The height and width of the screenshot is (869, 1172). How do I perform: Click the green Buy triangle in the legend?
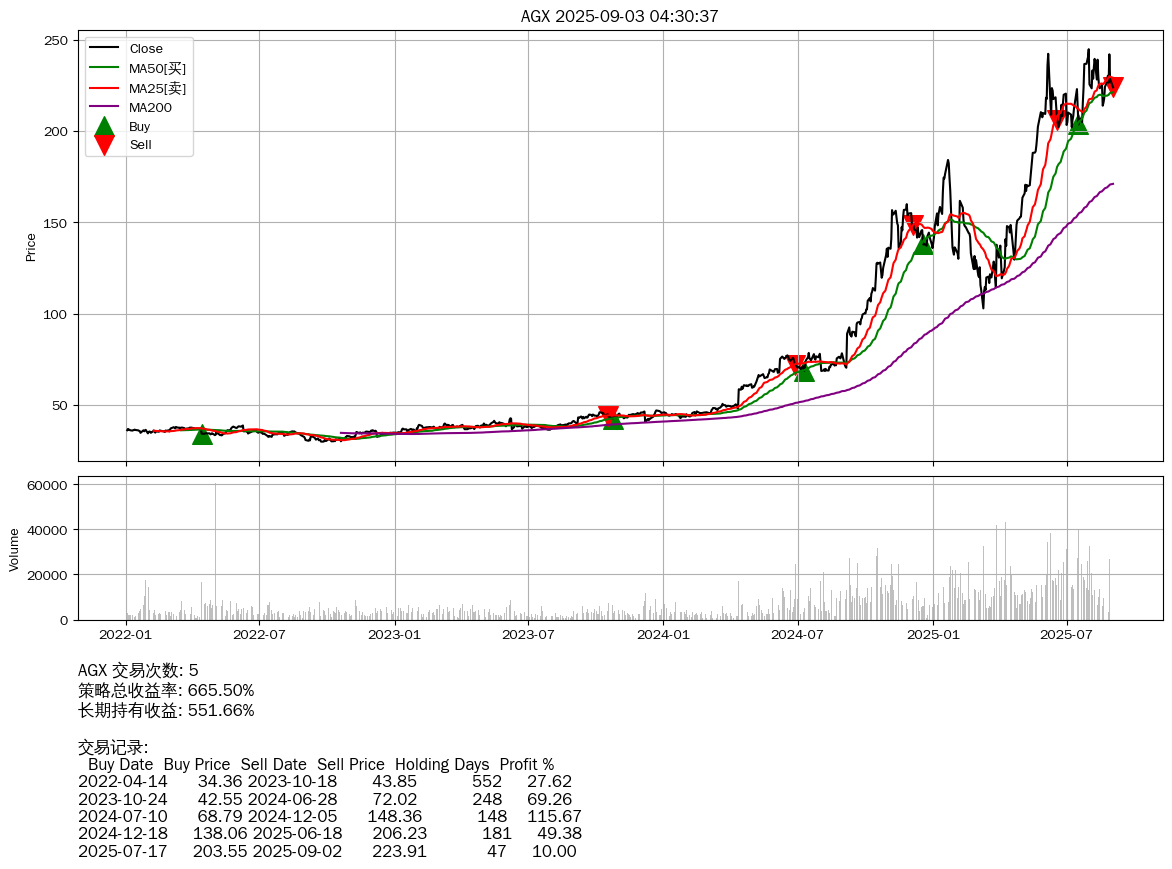[104, 127]
